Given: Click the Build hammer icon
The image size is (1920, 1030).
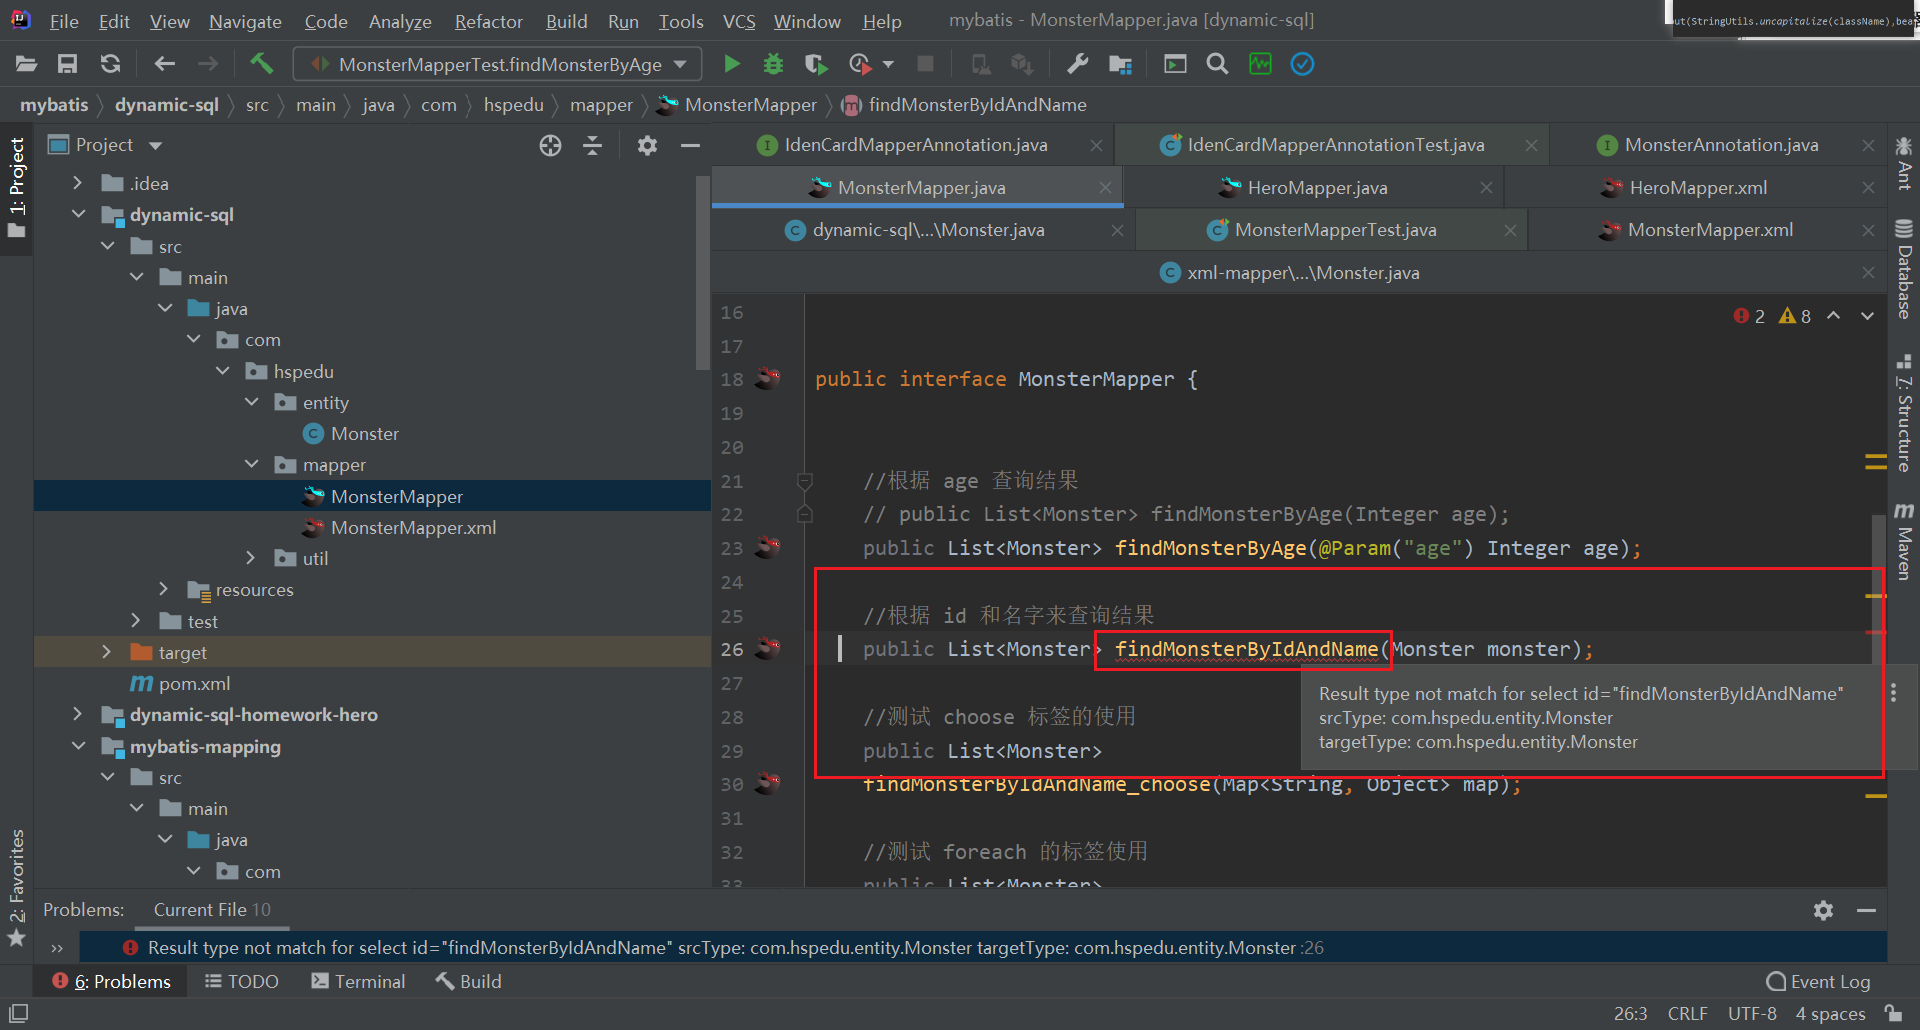Looking at the screenshot, I should [261, 64].
